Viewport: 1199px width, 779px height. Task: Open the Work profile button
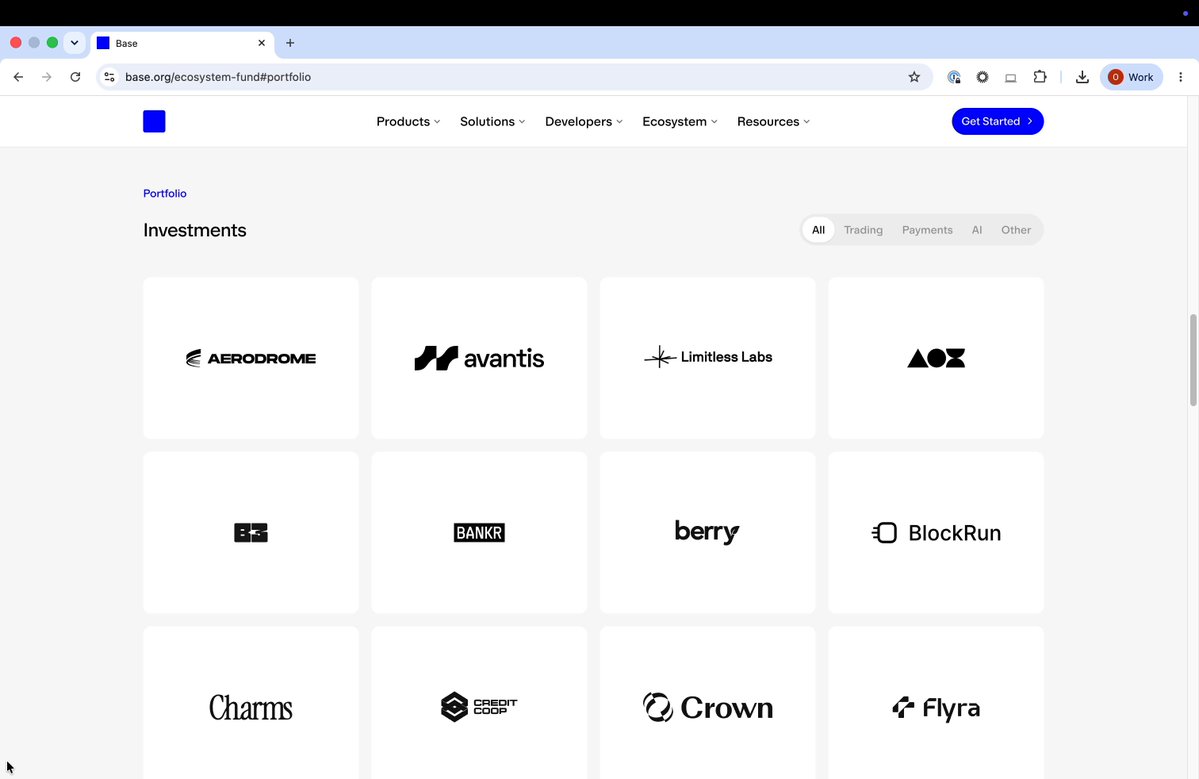[1131, 77]
